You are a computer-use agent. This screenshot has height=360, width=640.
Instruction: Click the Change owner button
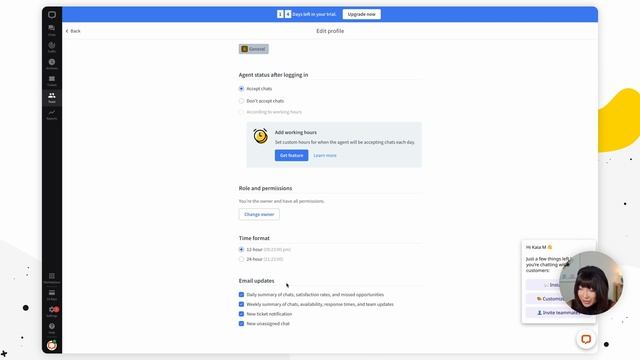pyautogui.click(x=259, y=214)
